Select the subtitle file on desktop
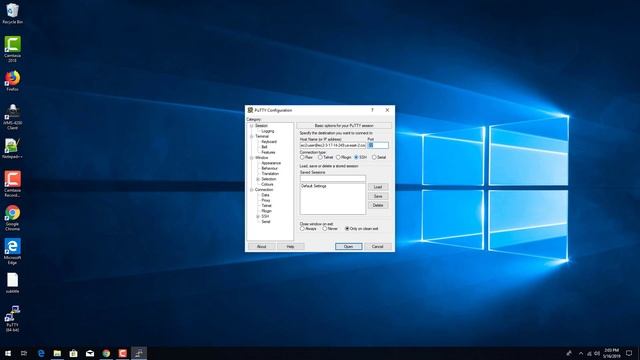640x360 pixels. pyautogui.click(x=12, y=283)
